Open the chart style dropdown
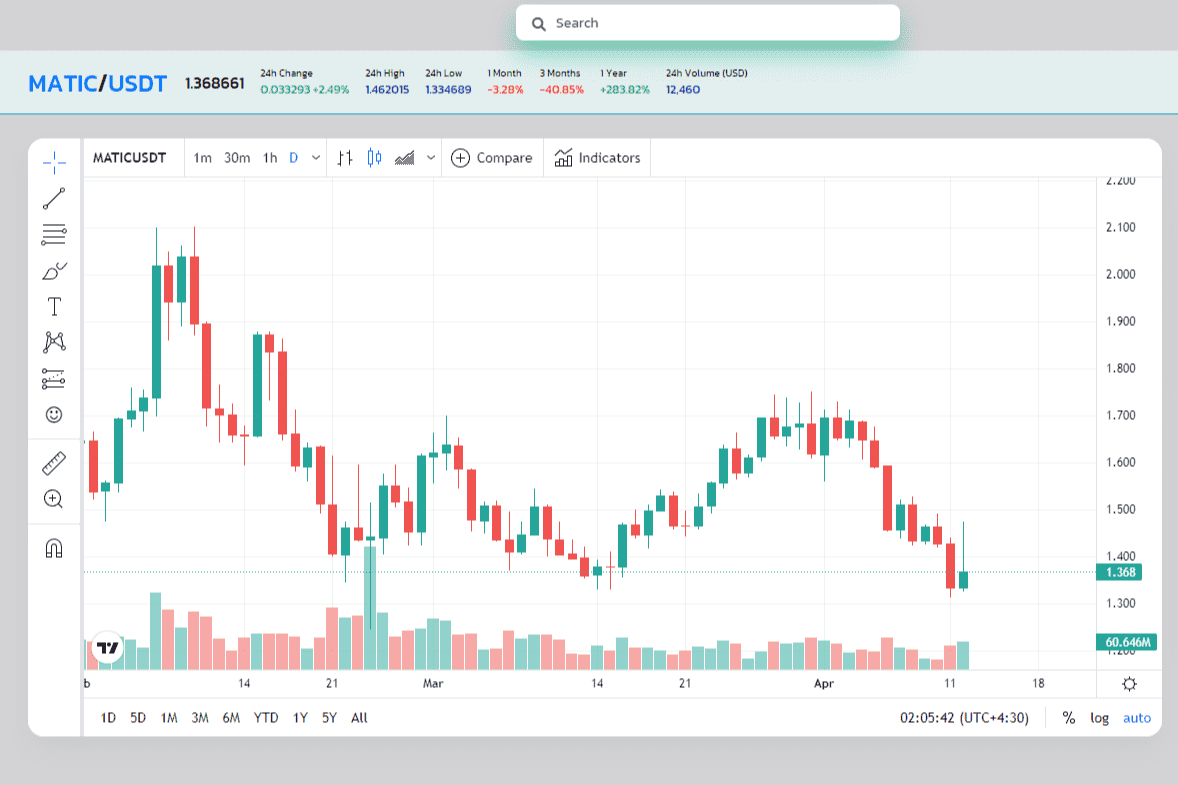Image resolution: width=1178 pixels, height=785 pixels. tap(430, 157)
